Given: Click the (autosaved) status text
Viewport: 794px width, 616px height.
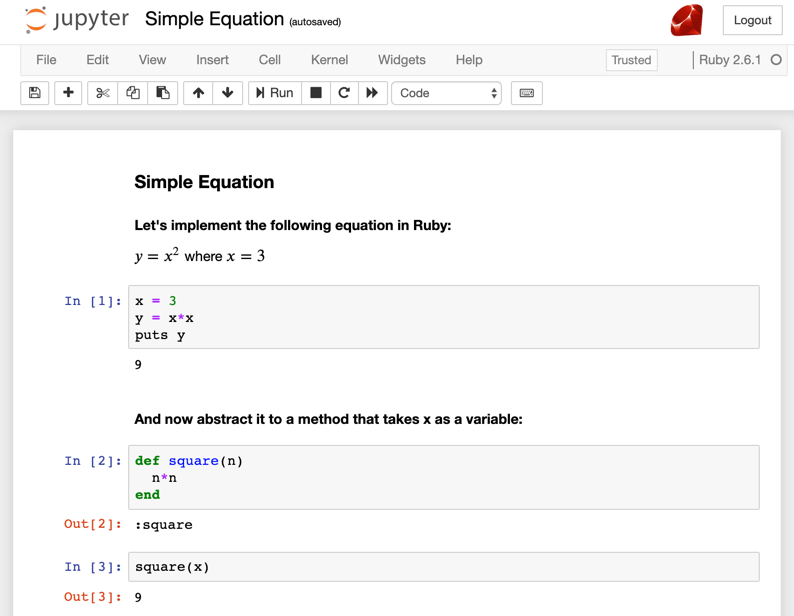Looking at the screenshot, I should (x=315, y=22).
